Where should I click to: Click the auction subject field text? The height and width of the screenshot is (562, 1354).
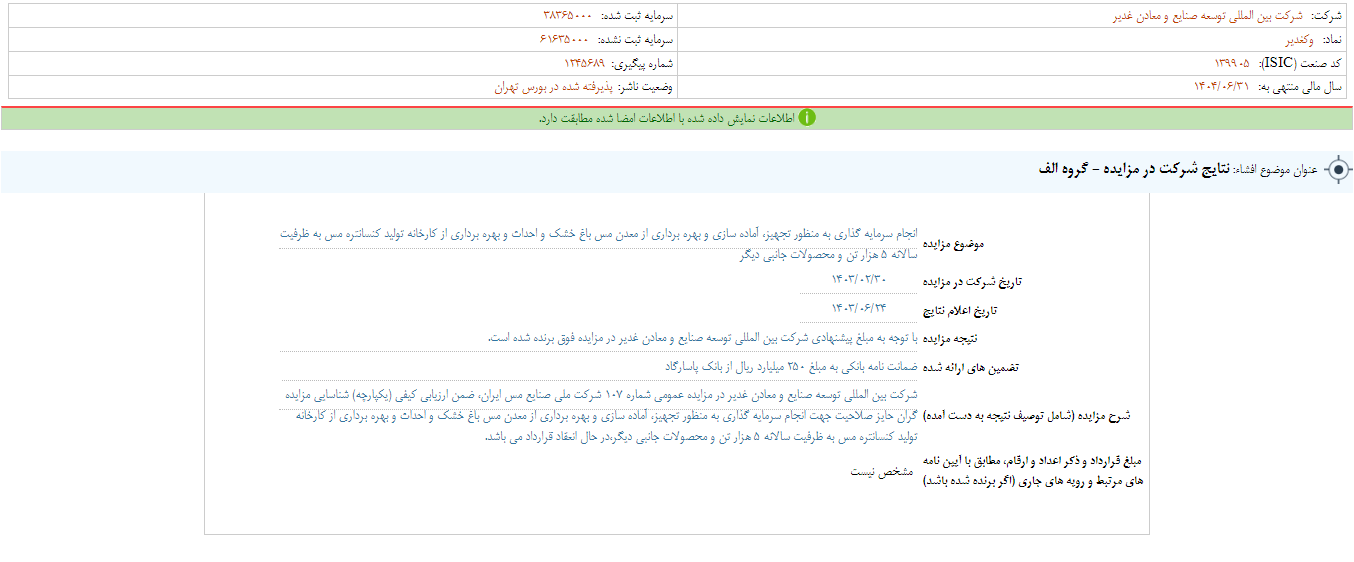tap(598, 243)
